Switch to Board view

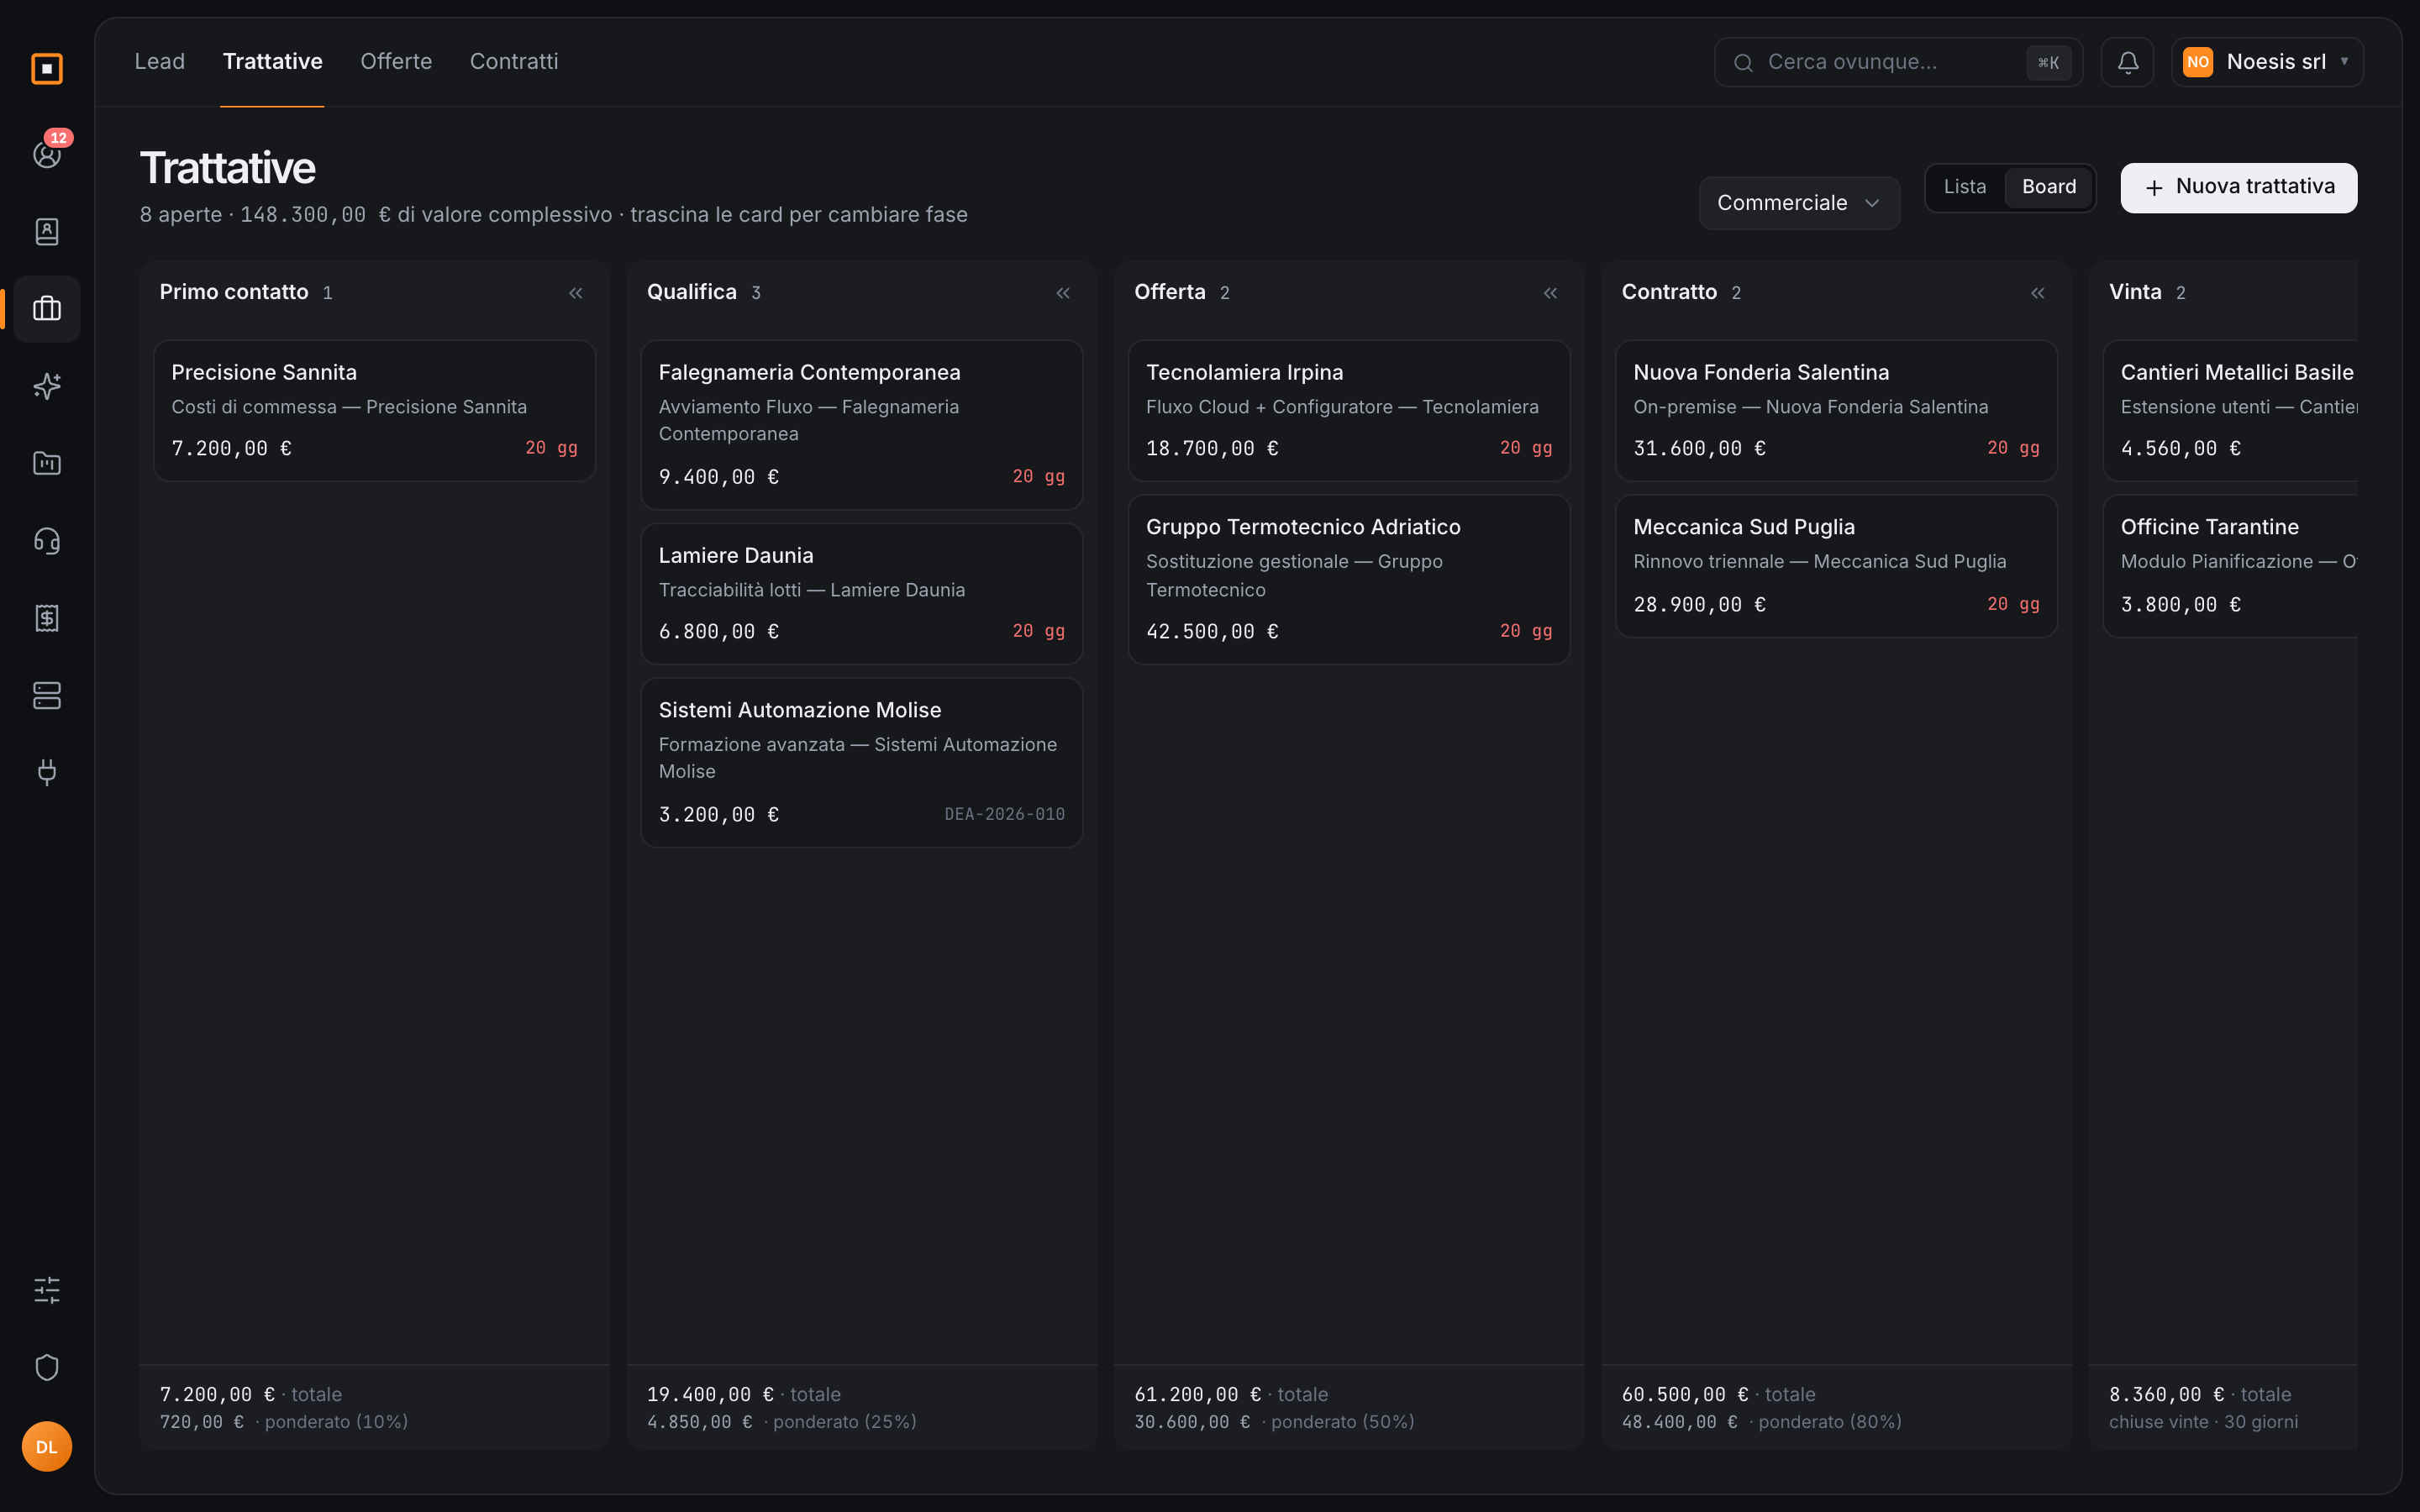(x=2048, y=187)
